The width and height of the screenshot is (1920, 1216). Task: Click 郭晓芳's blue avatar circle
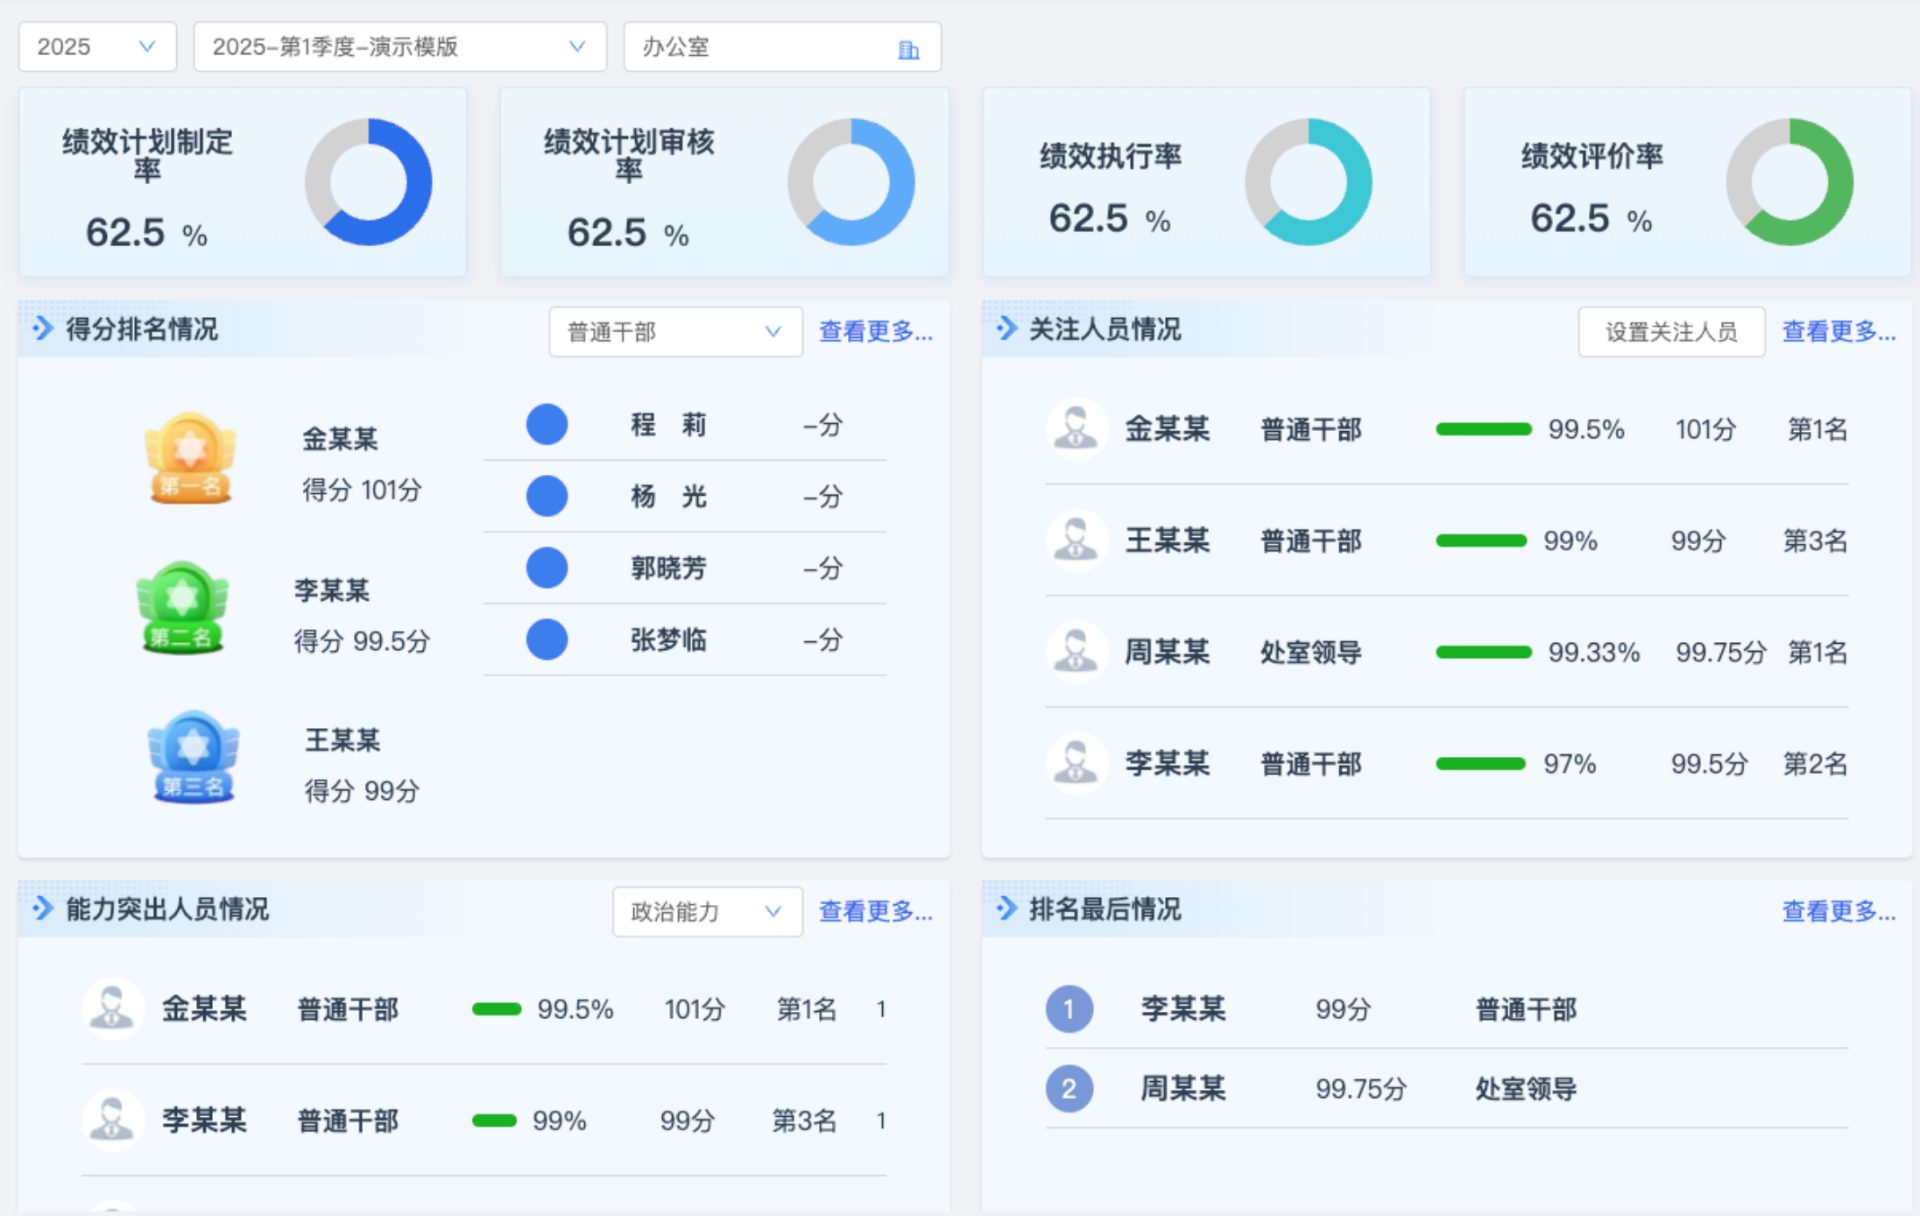[547, 567]
